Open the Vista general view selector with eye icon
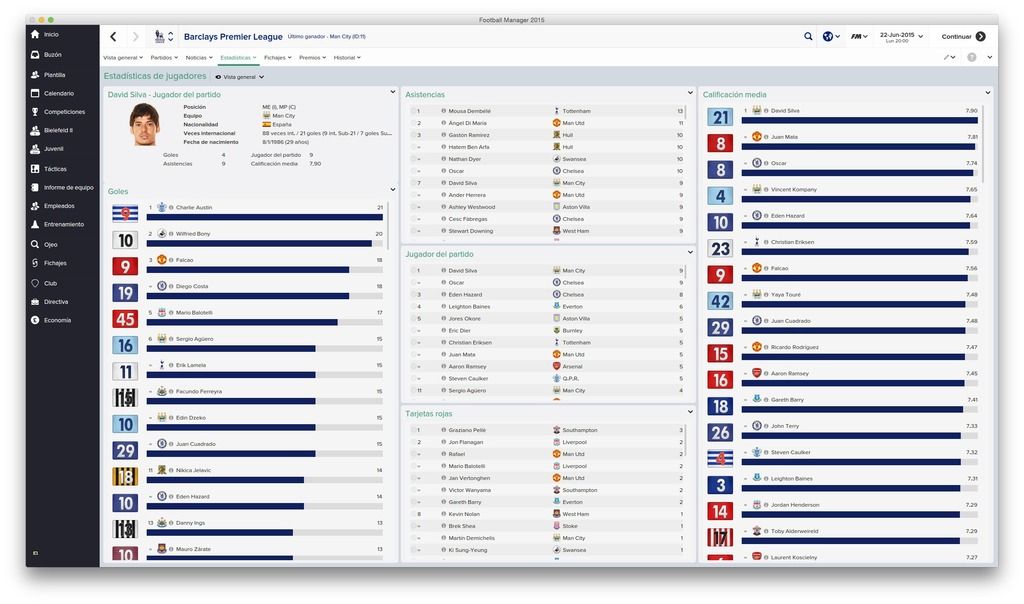The image size is (1024, 604). [x=240, y=77]
